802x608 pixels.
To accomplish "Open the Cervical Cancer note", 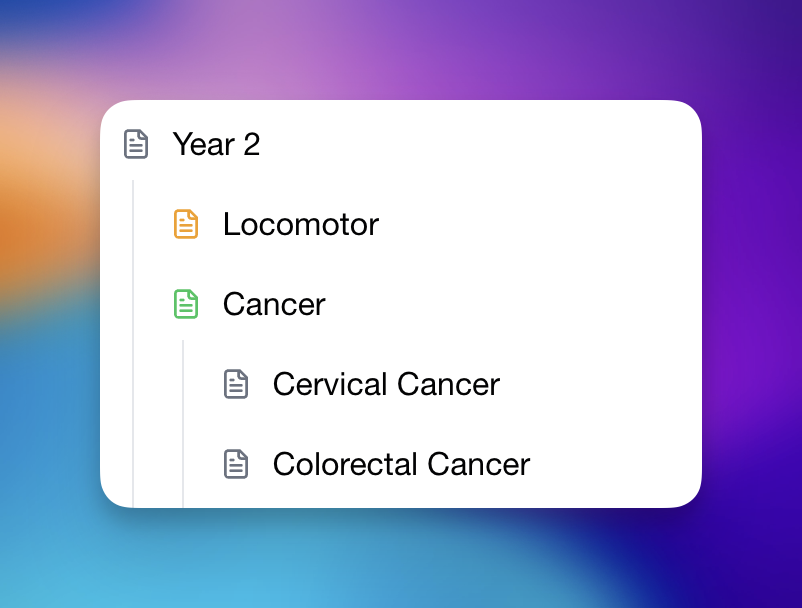I will pos(386,384).
